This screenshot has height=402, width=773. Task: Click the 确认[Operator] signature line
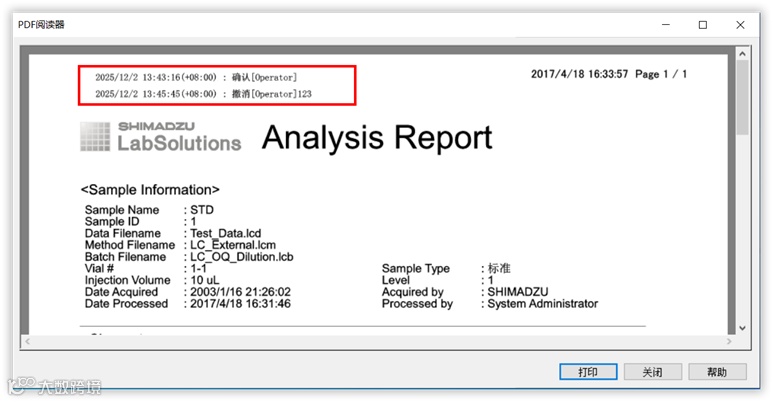(196, 77)
